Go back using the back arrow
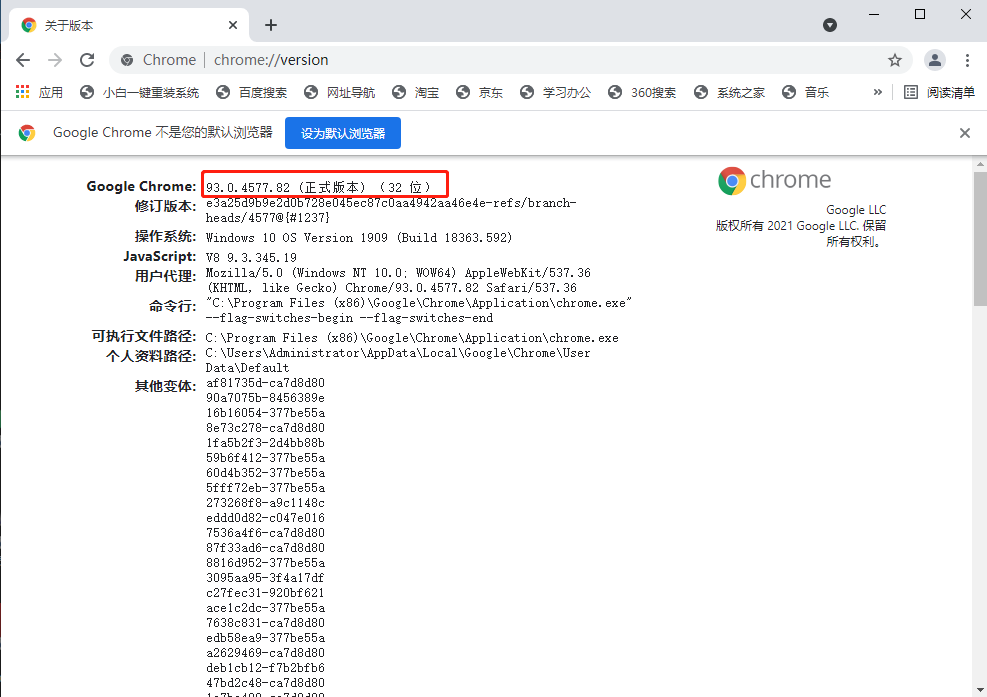The height and width of the screenshot is (697, 987). (x=23, y=60)
